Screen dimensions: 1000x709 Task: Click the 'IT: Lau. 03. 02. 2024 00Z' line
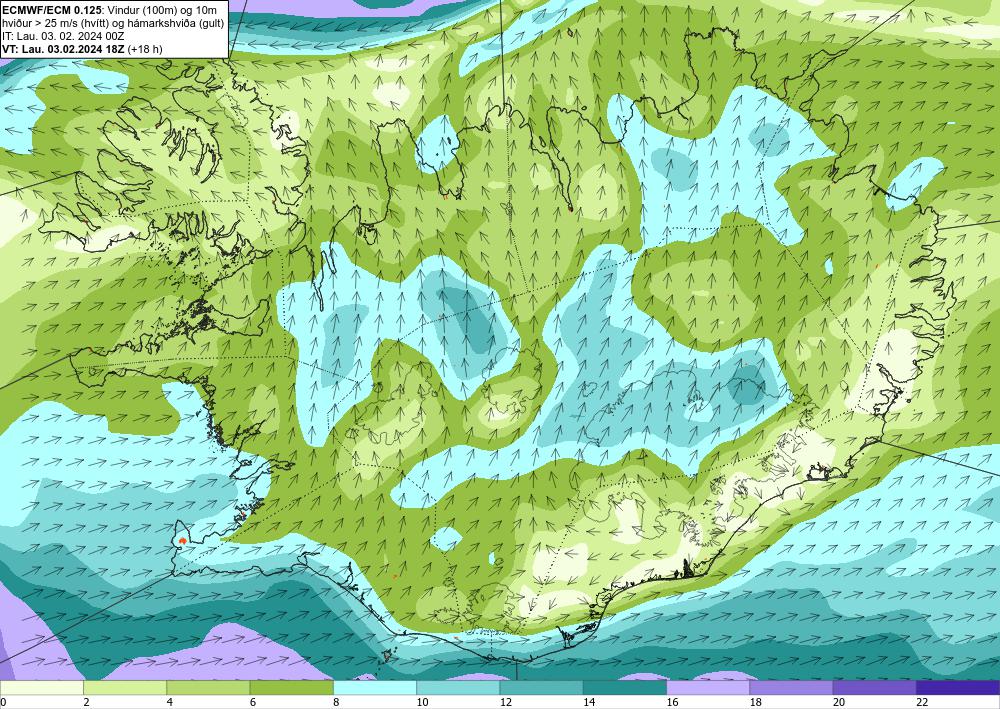[63, 36]
